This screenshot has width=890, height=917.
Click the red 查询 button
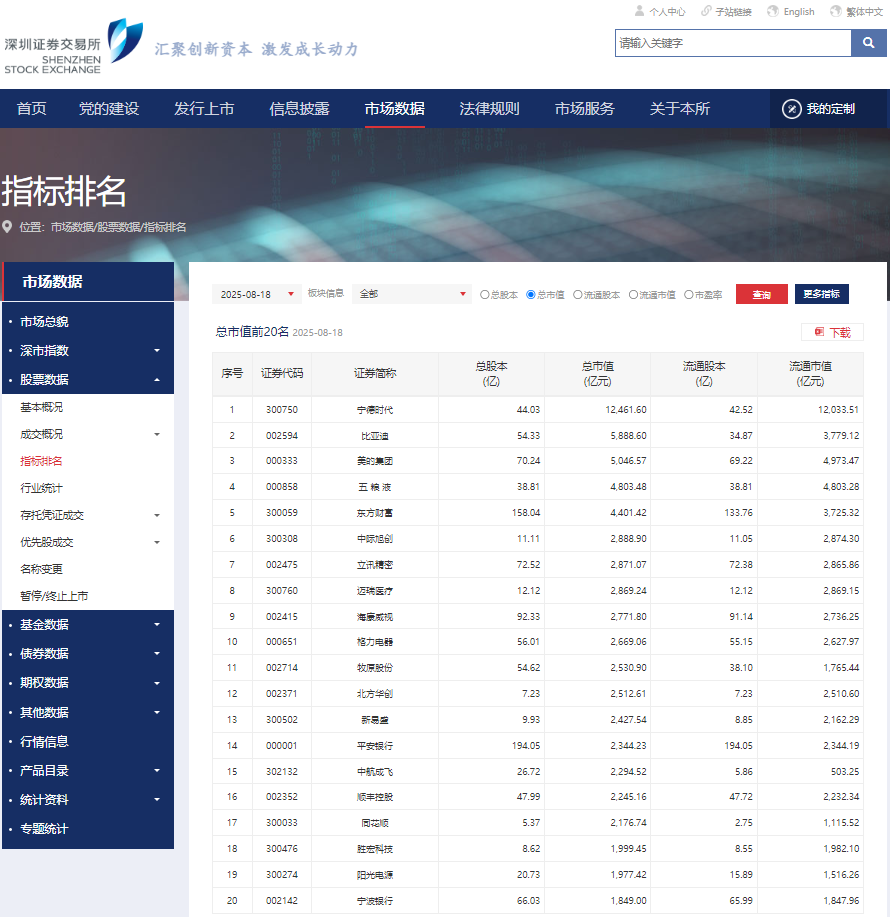(761, 294)
